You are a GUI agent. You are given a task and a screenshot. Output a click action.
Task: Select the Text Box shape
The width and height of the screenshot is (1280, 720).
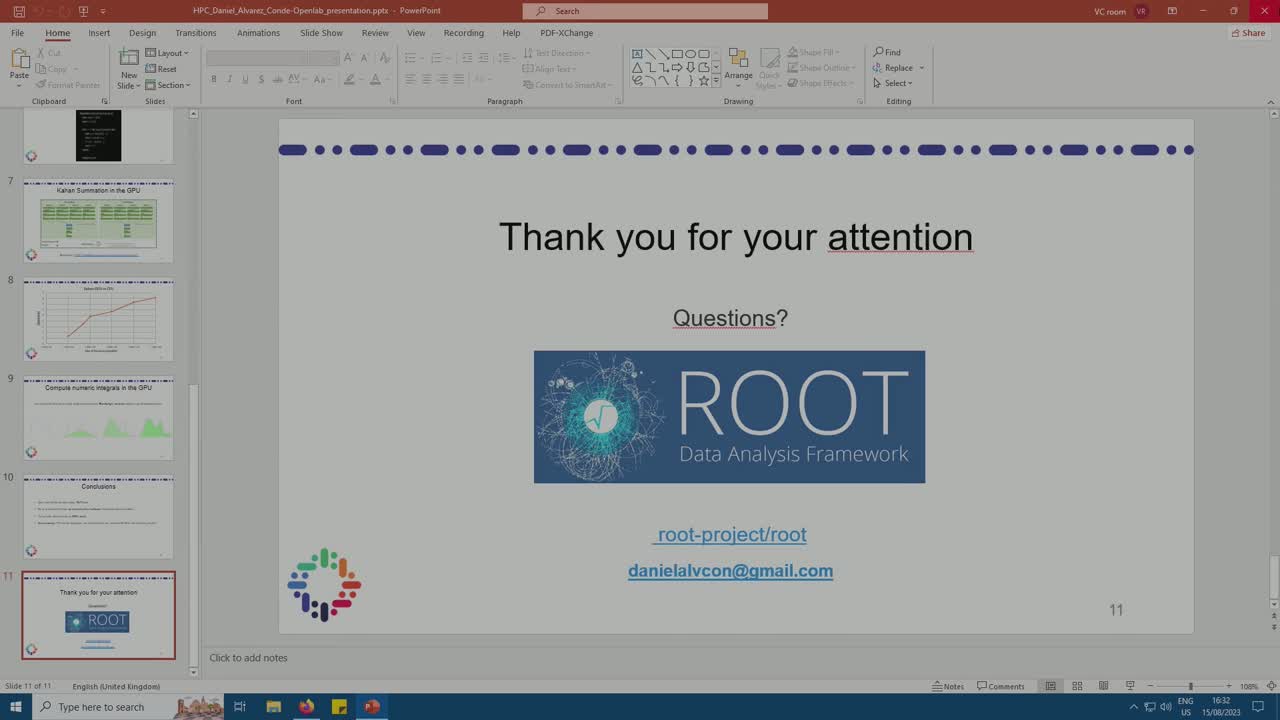637,54
